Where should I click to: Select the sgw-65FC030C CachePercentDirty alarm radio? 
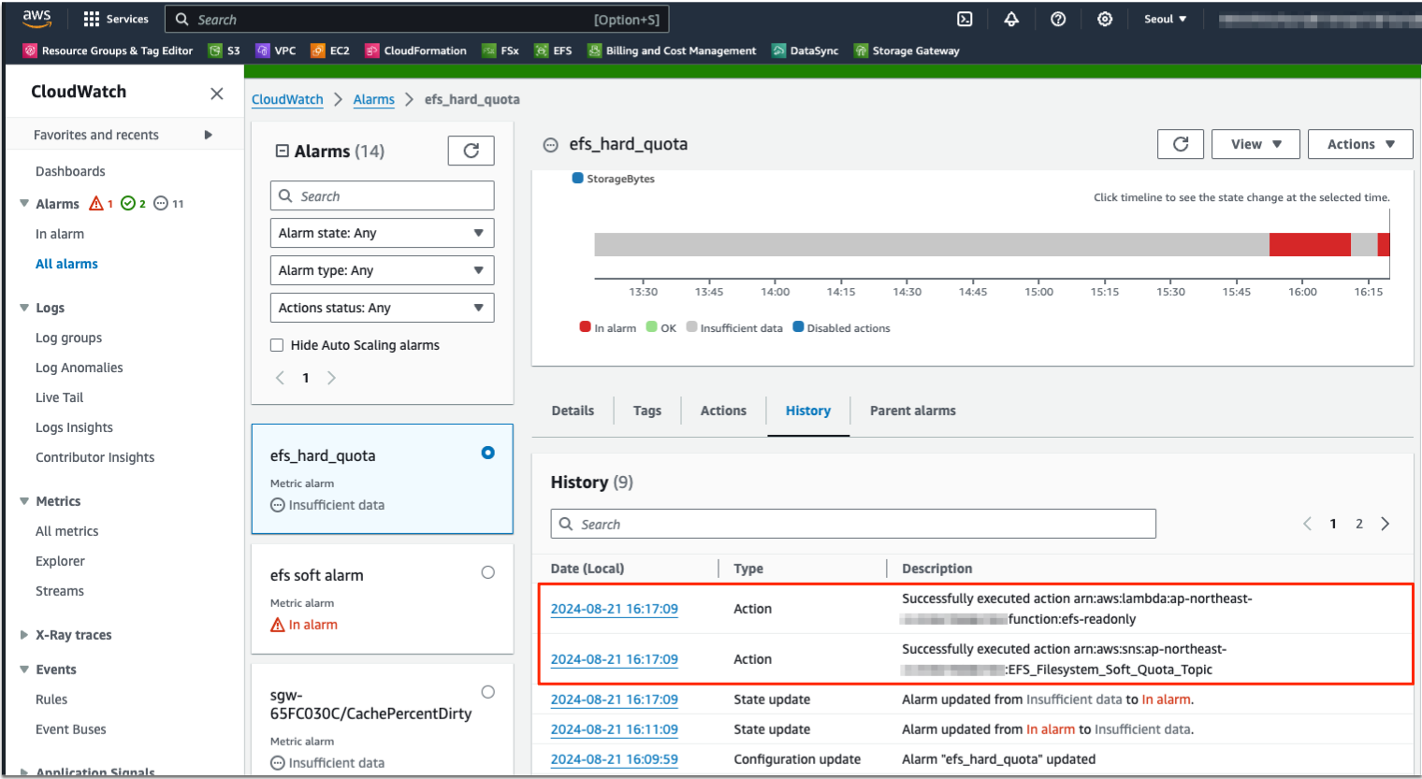488,692
